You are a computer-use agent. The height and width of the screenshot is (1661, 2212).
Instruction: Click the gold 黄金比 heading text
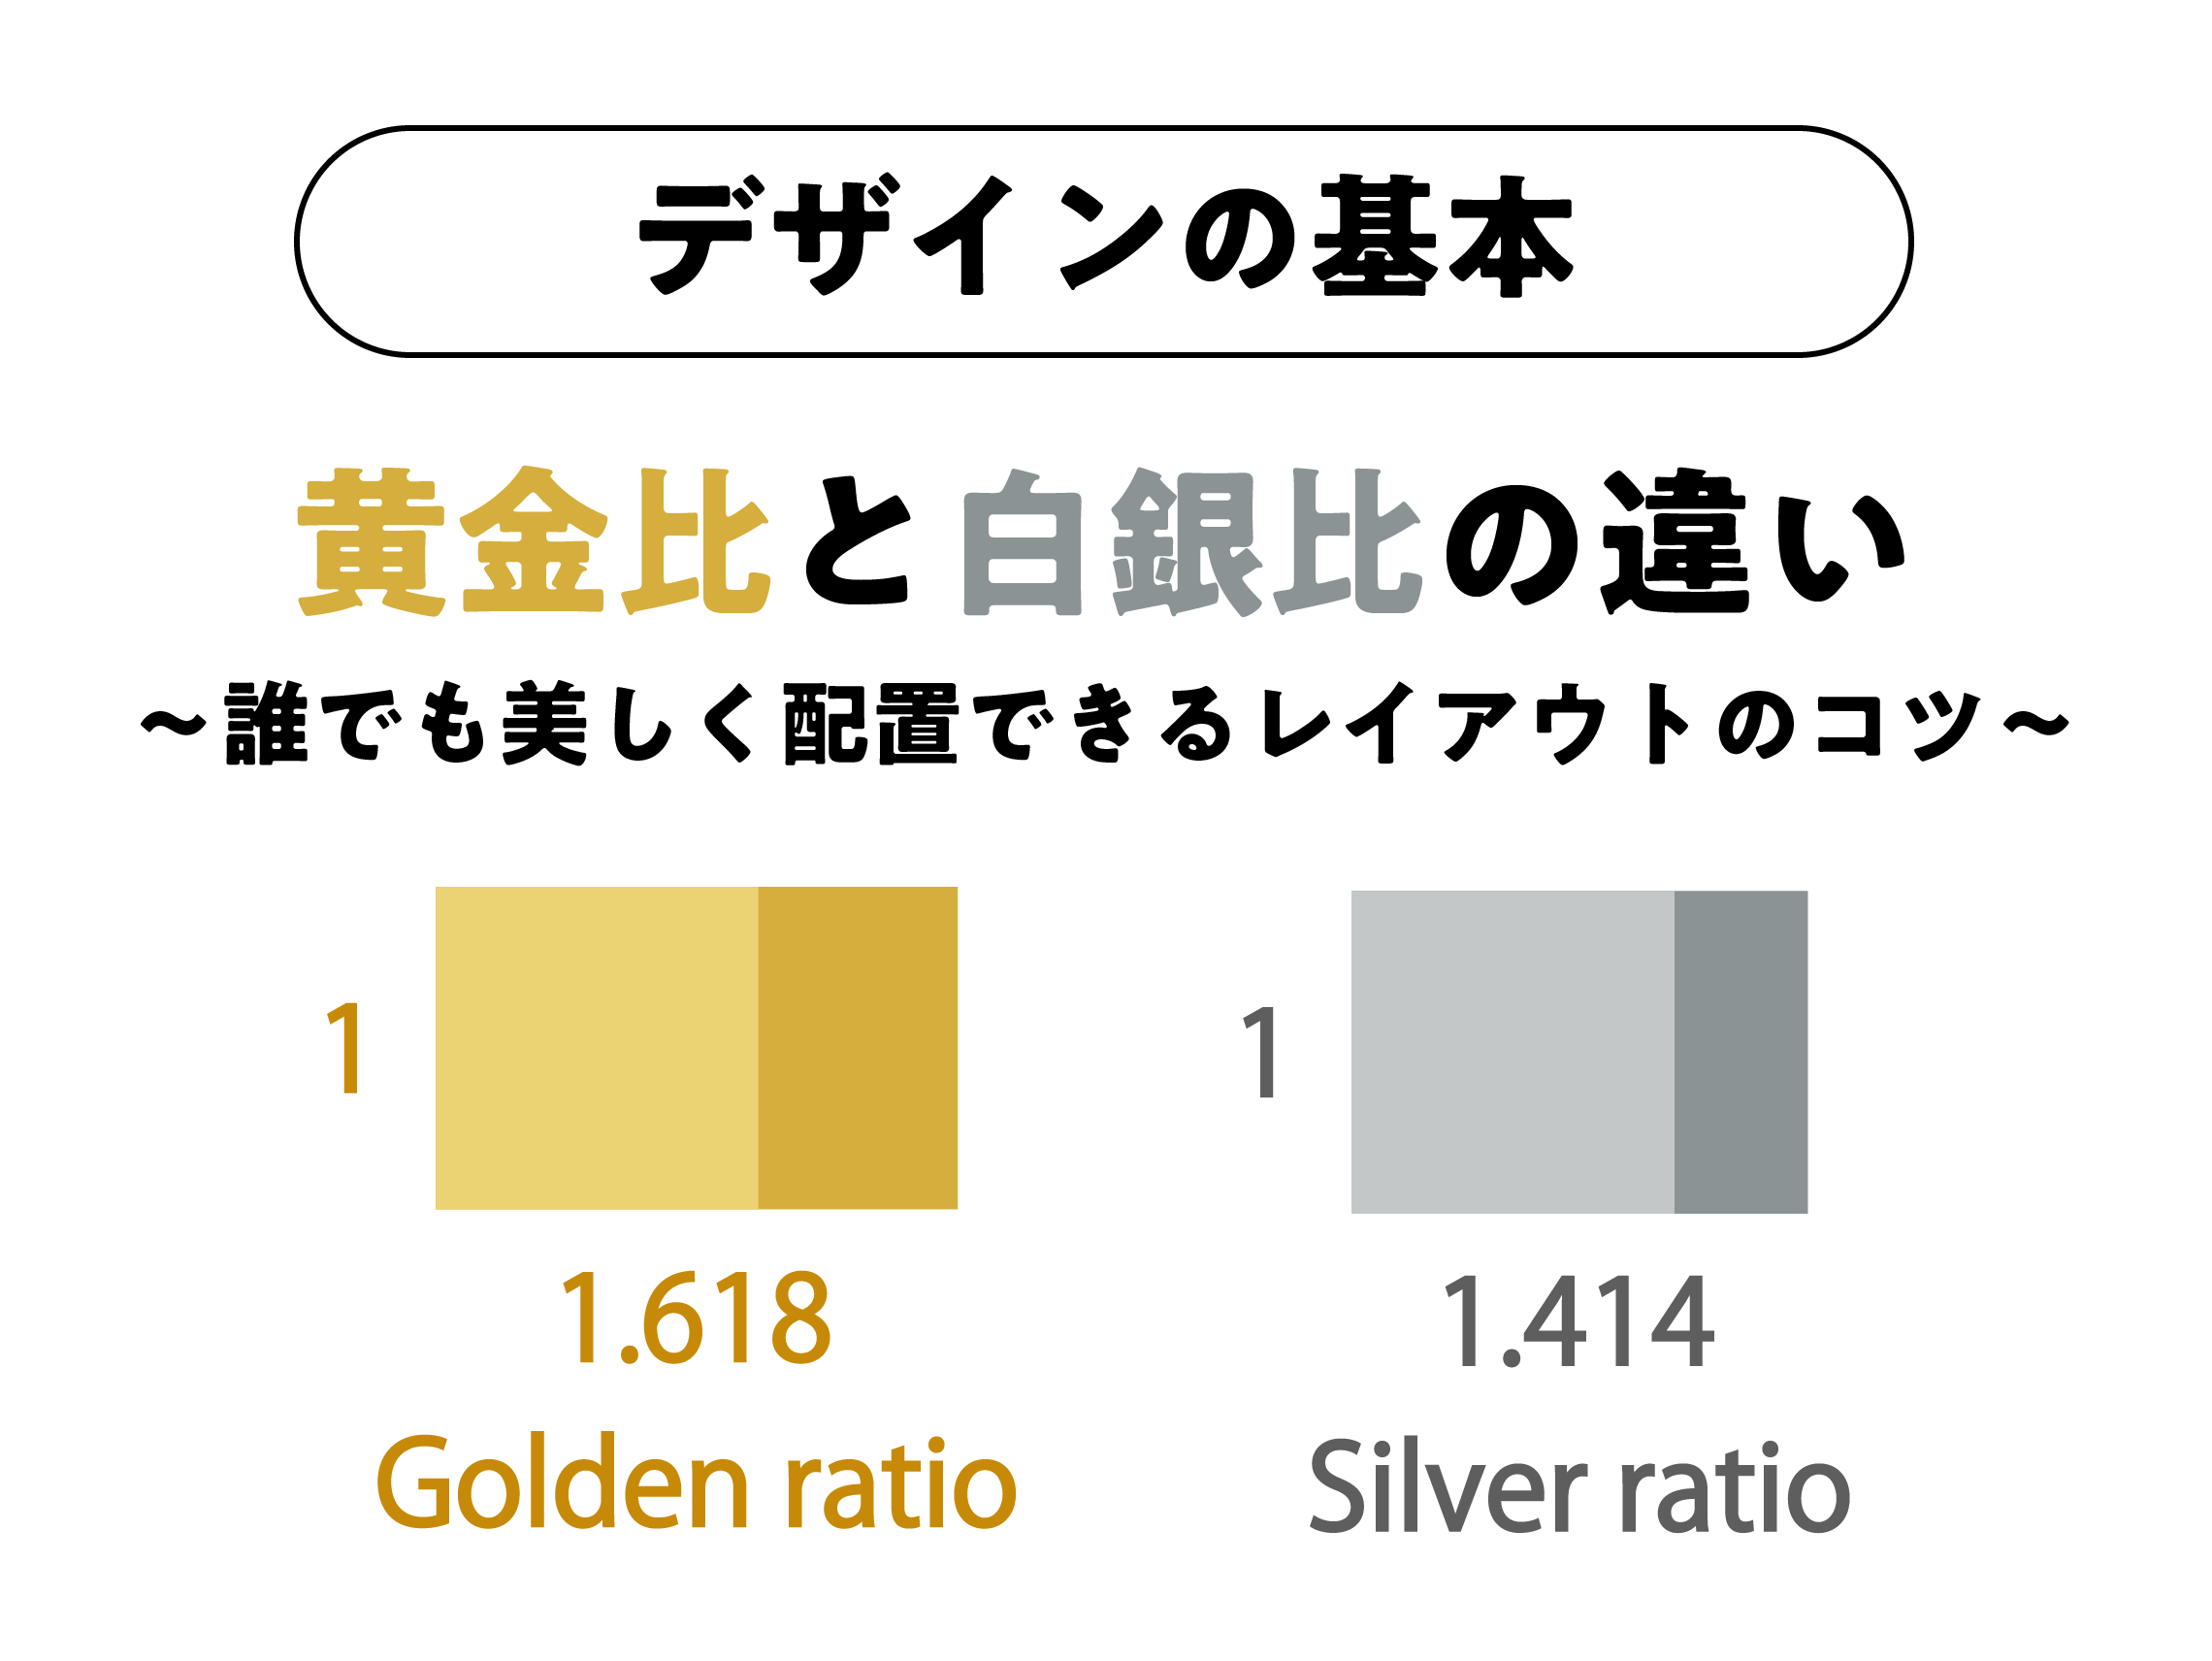point(533,541)
